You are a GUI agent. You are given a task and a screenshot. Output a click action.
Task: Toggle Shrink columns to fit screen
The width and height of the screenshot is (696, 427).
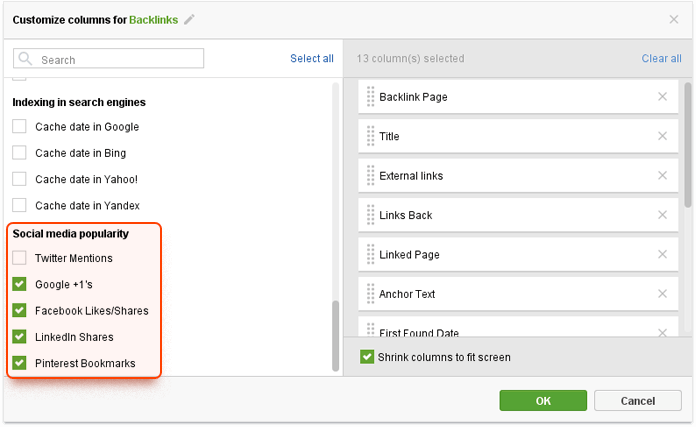[367, 356]
